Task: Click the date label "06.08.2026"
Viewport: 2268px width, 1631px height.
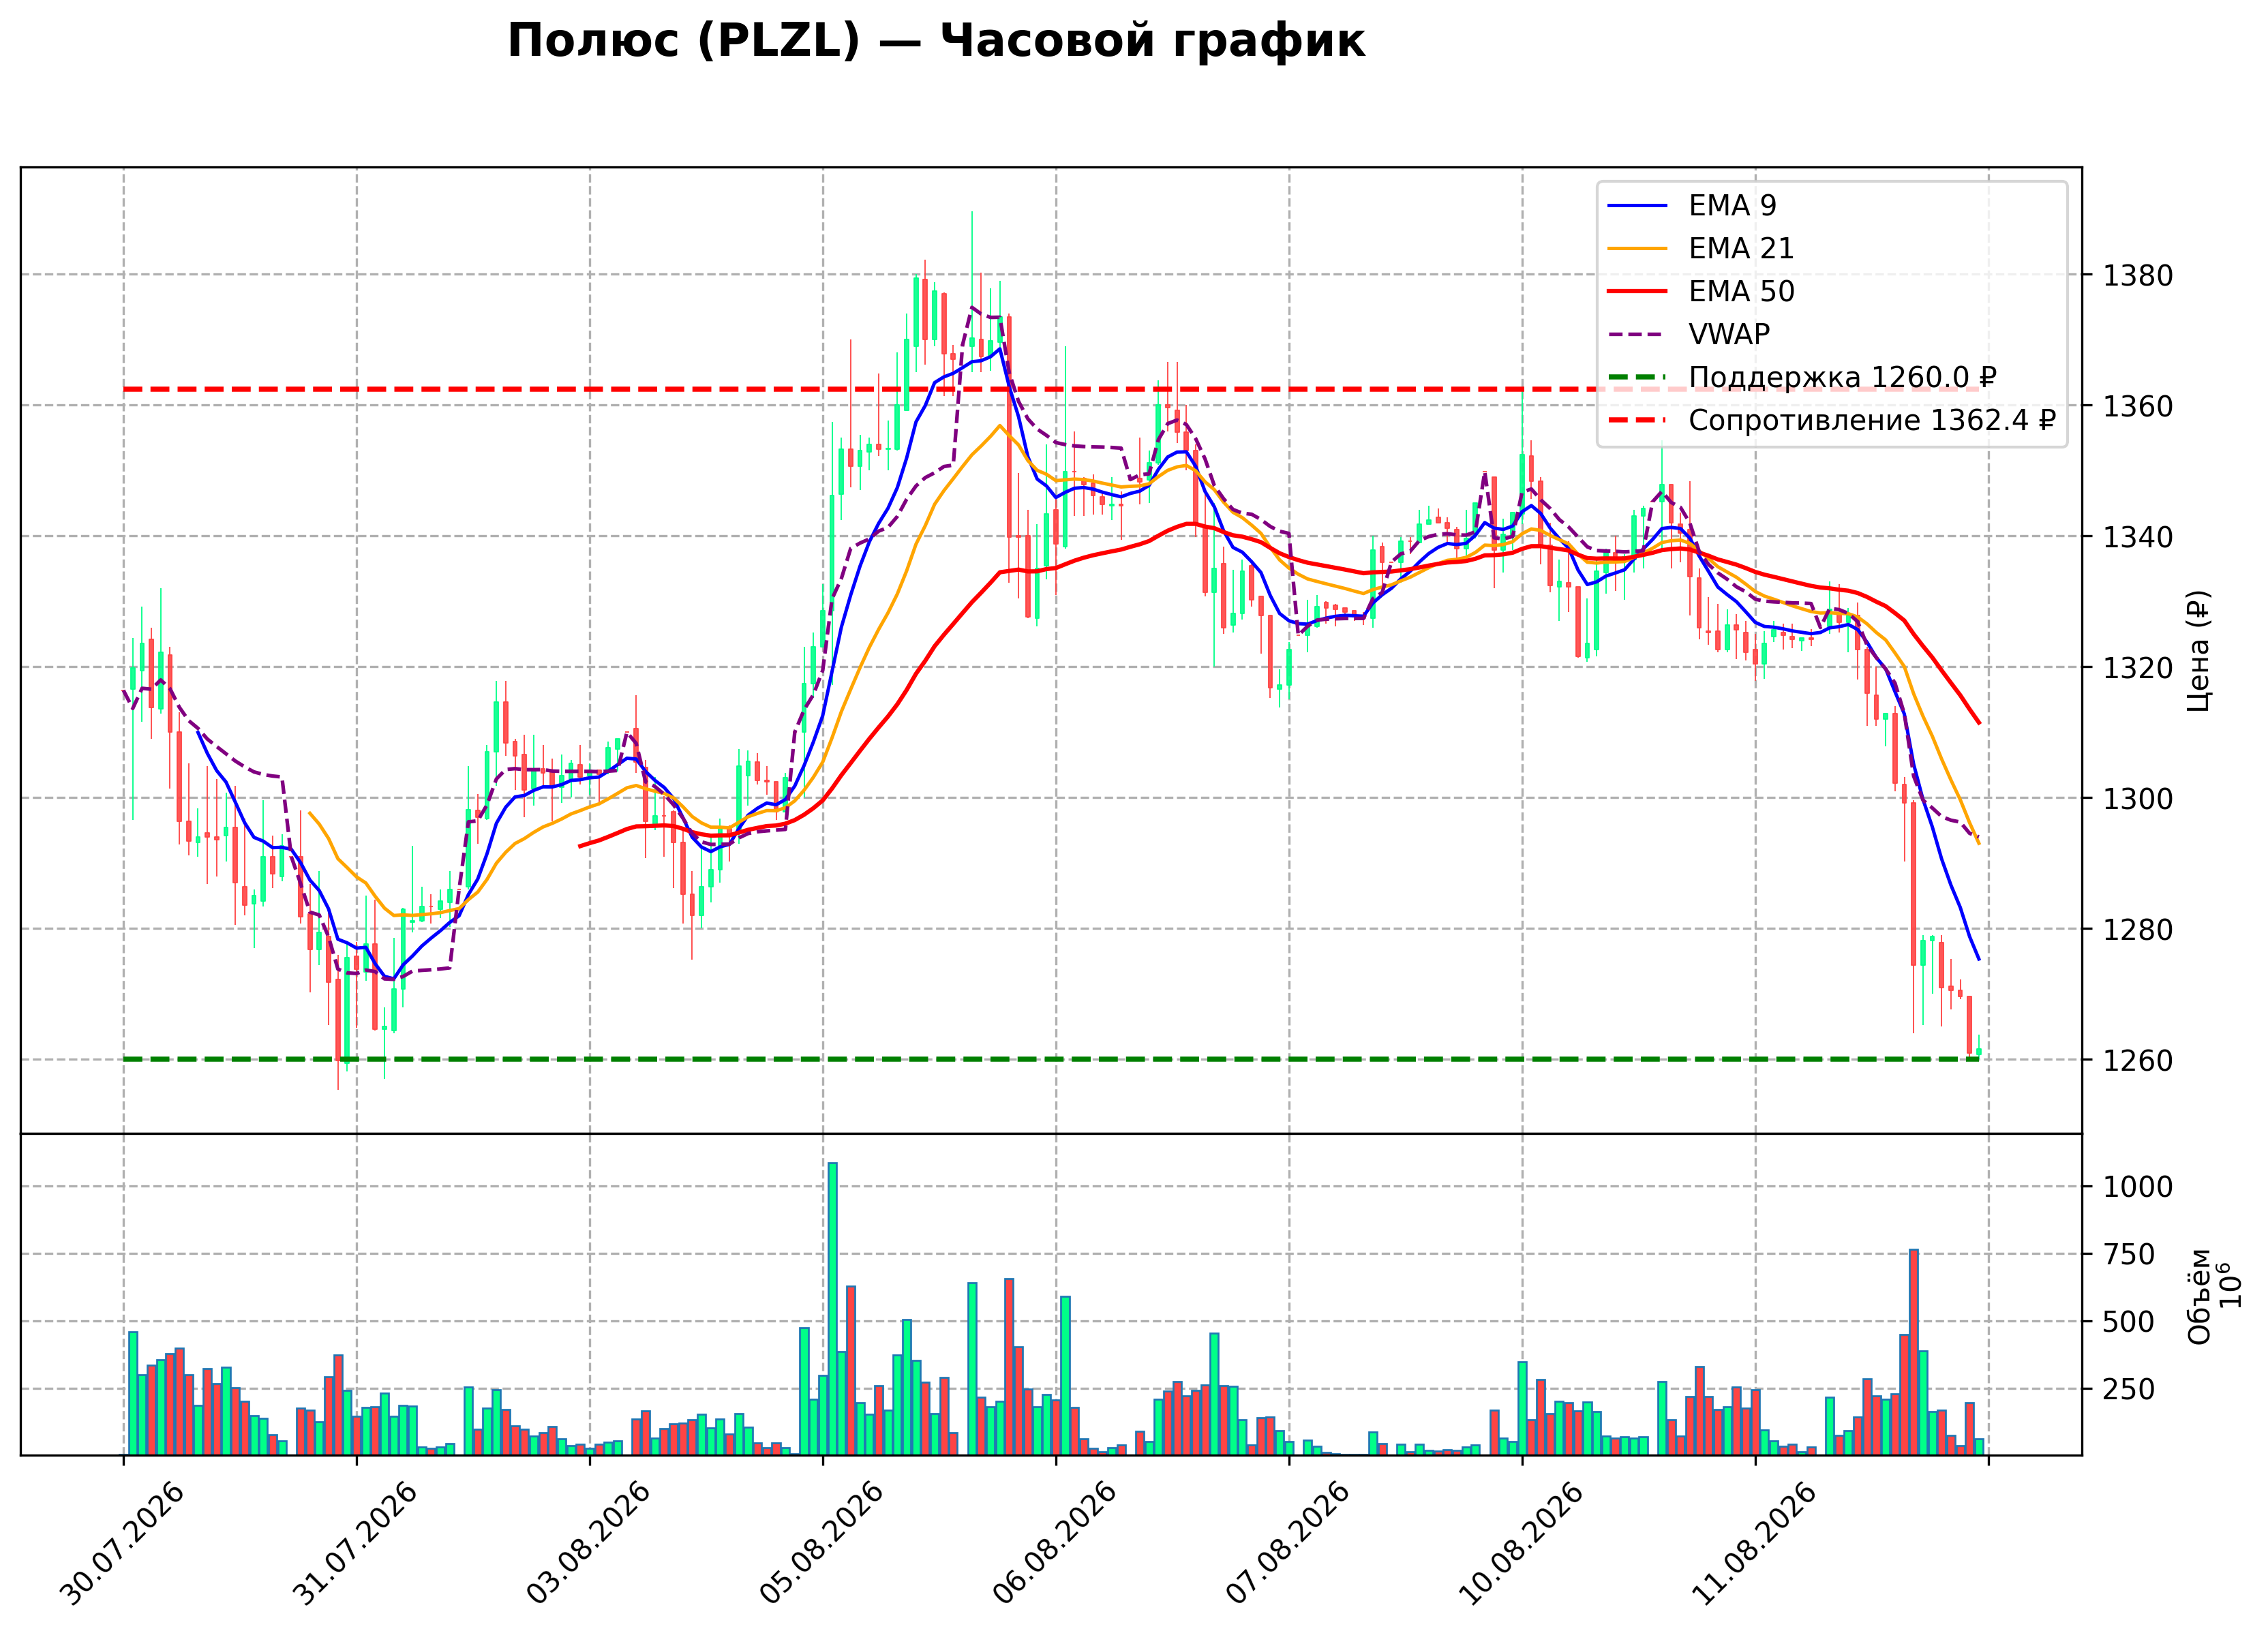Action: [x=1056, y=1544]
